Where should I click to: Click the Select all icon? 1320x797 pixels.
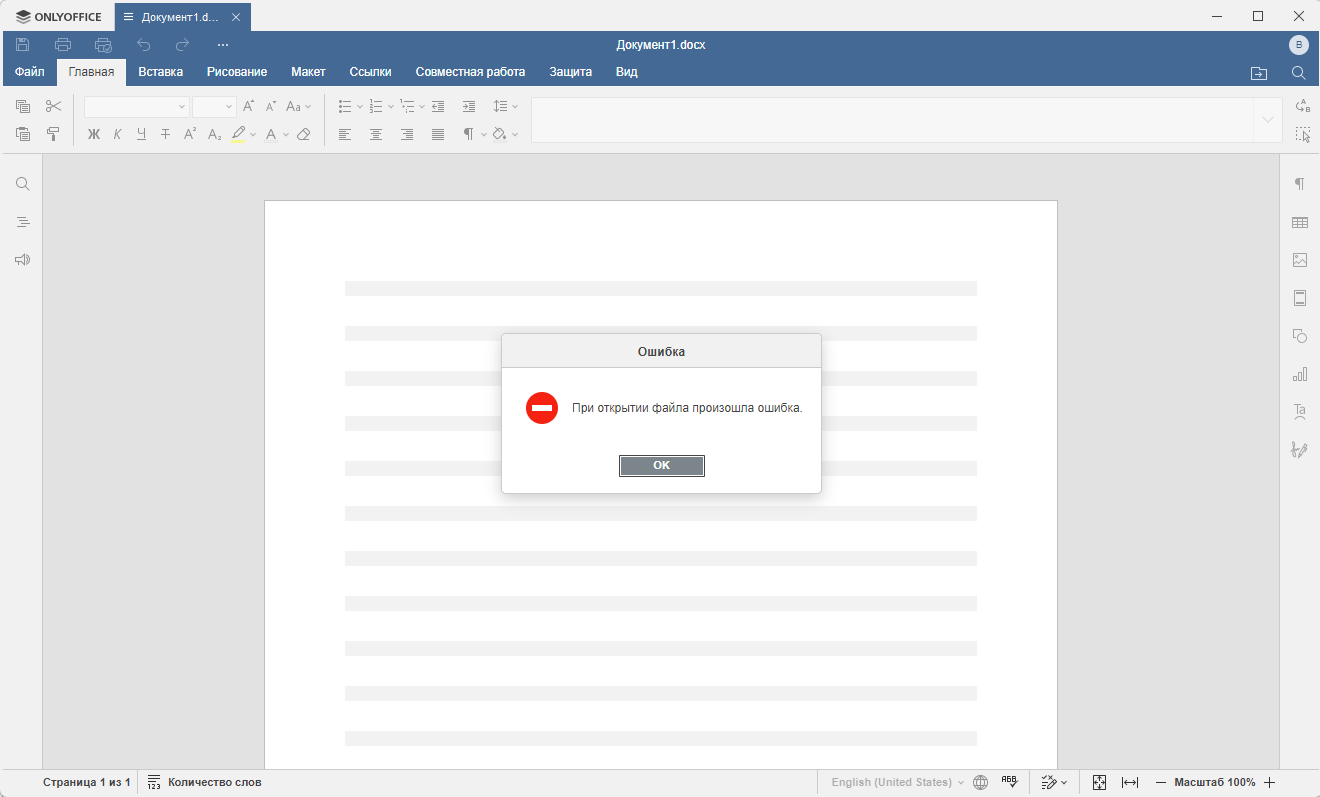(1302, 134)
